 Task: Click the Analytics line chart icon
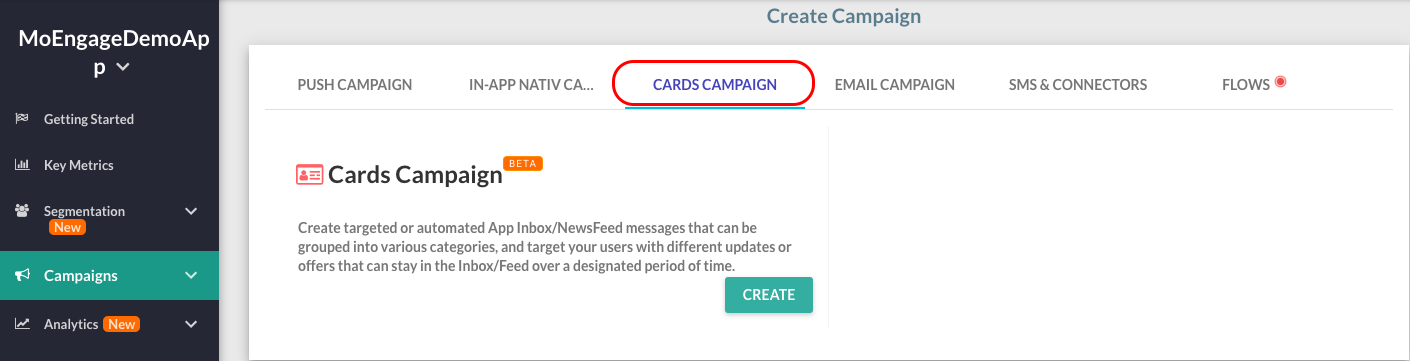[22, 324]
